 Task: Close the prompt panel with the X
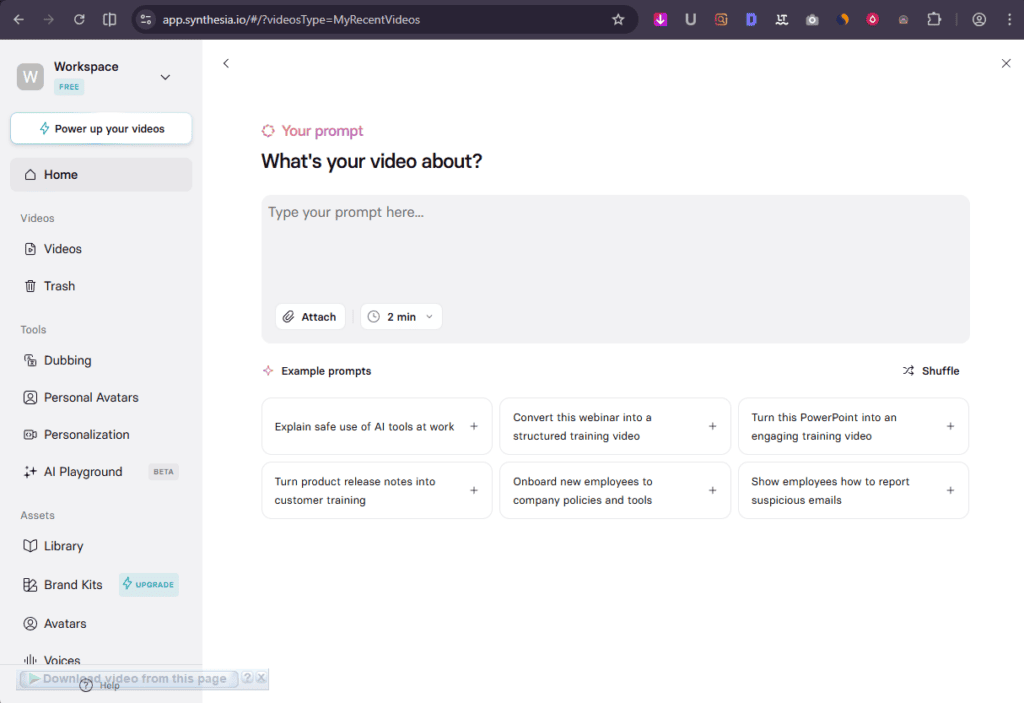[x=1006, y=63]
